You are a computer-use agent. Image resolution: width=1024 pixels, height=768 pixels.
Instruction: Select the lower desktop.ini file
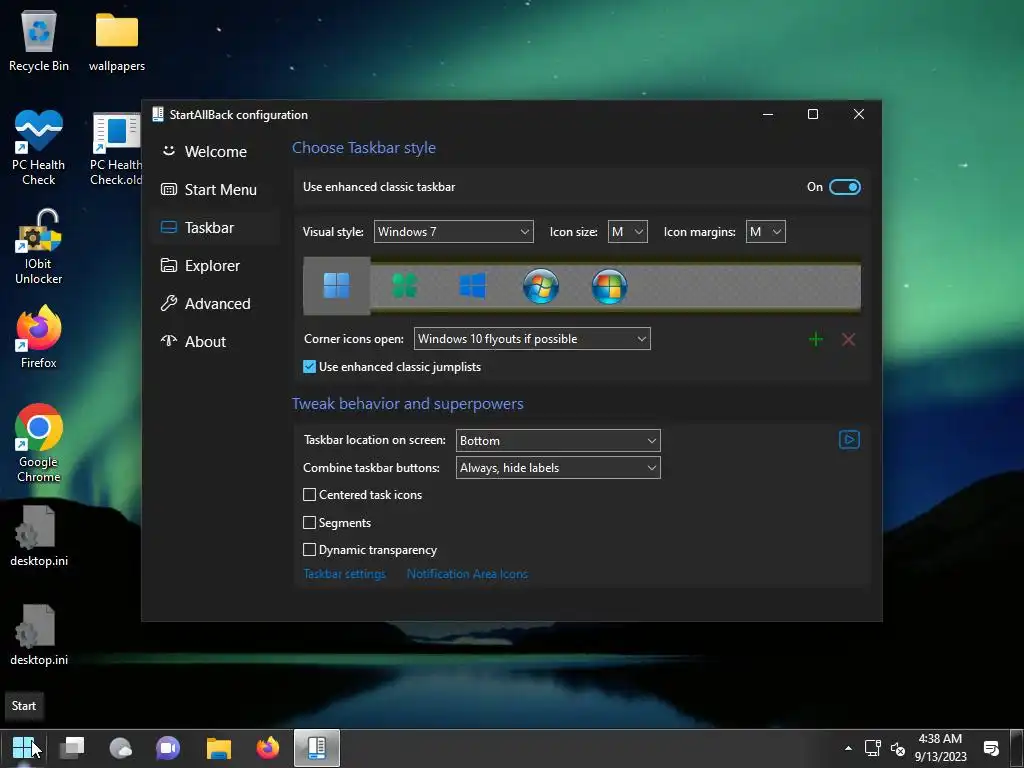(39, 635)
